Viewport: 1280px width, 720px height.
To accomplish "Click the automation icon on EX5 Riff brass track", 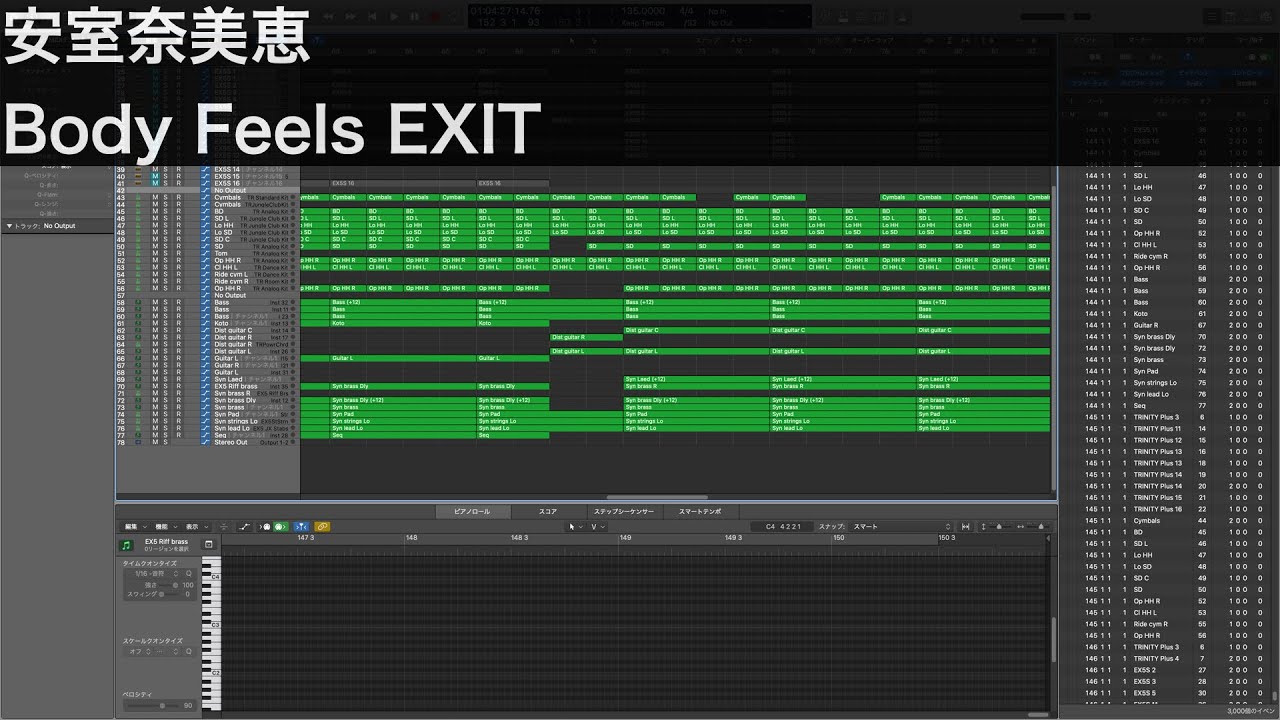I will [205, 386].
